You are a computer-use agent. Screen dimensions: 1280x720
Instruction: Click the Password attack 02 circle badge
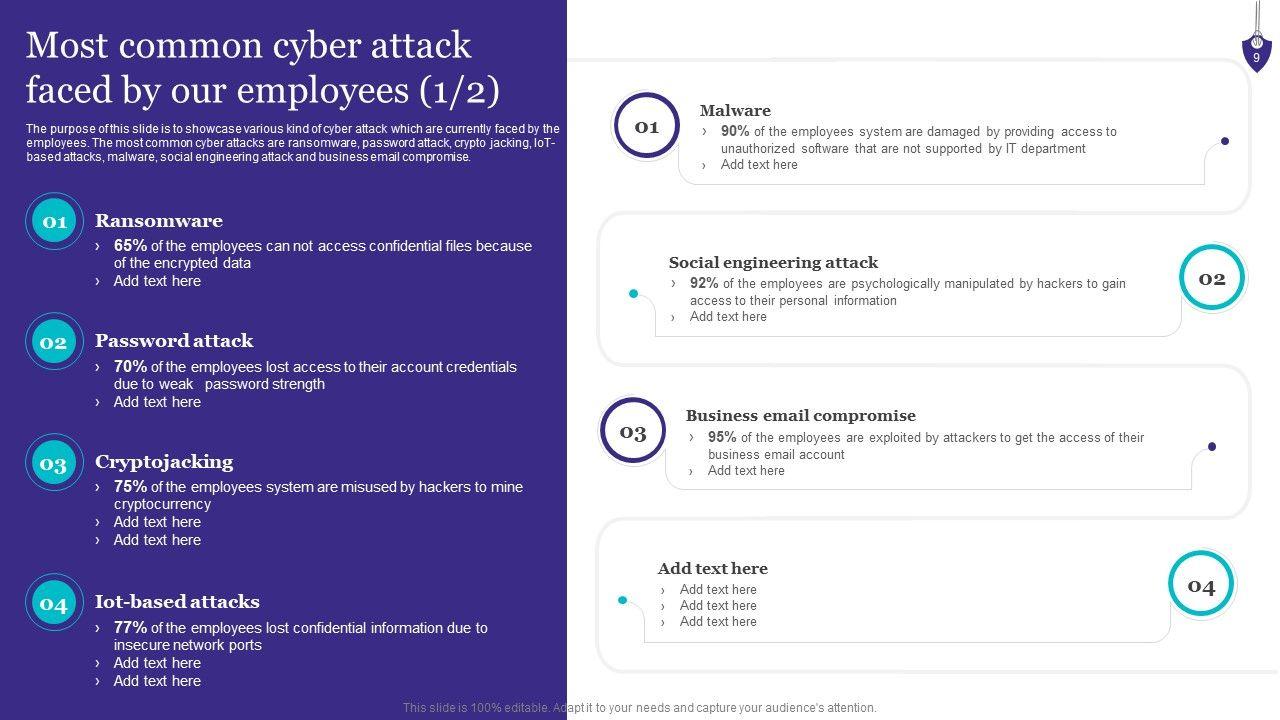[x=53, y=342]
